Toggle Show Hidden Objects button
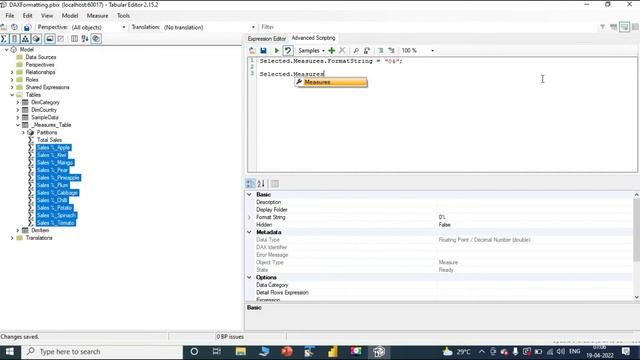640x360 pixels. click(x=61, y=39)
